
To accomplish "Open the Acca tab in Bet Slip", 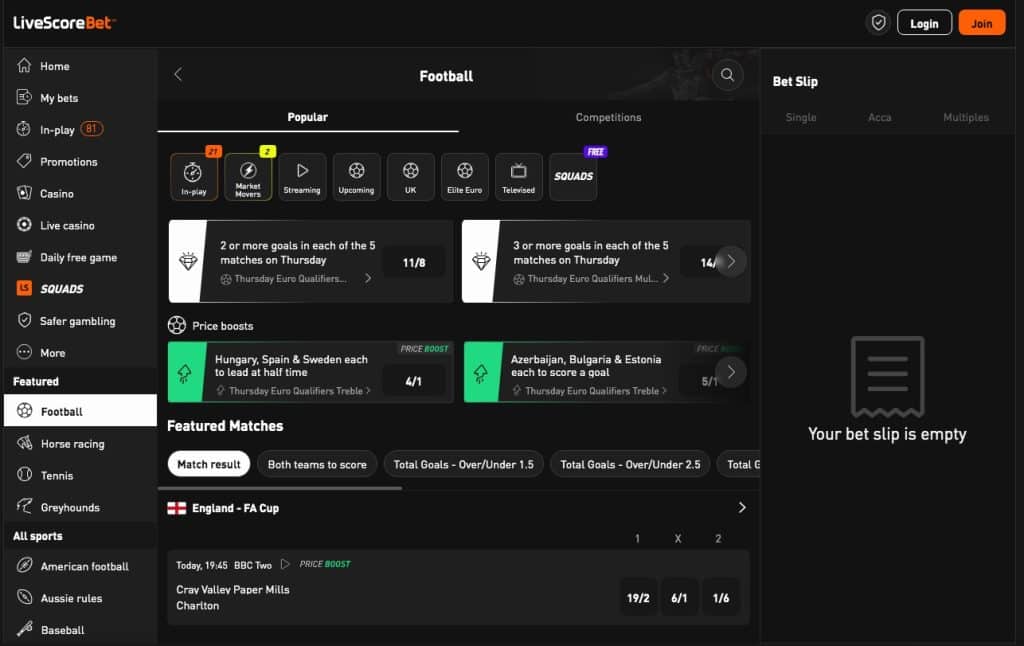I will coord(880,117).
